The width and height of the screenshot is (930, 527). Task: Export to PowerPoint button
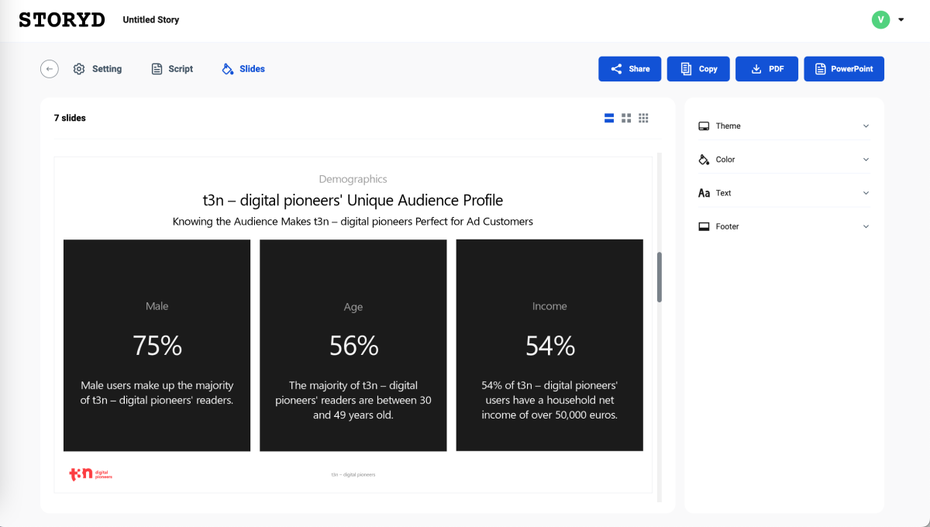[x=844, y=69]
